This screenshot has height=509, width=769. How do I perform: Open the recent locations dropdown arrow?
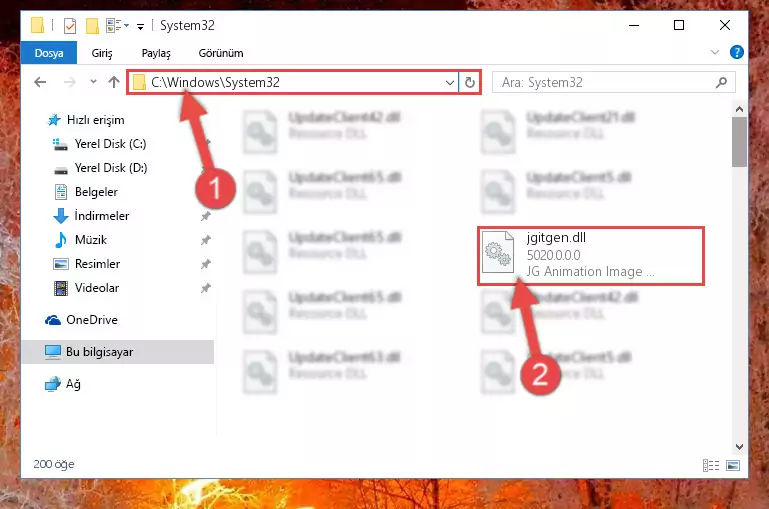[x=93, y=82]
